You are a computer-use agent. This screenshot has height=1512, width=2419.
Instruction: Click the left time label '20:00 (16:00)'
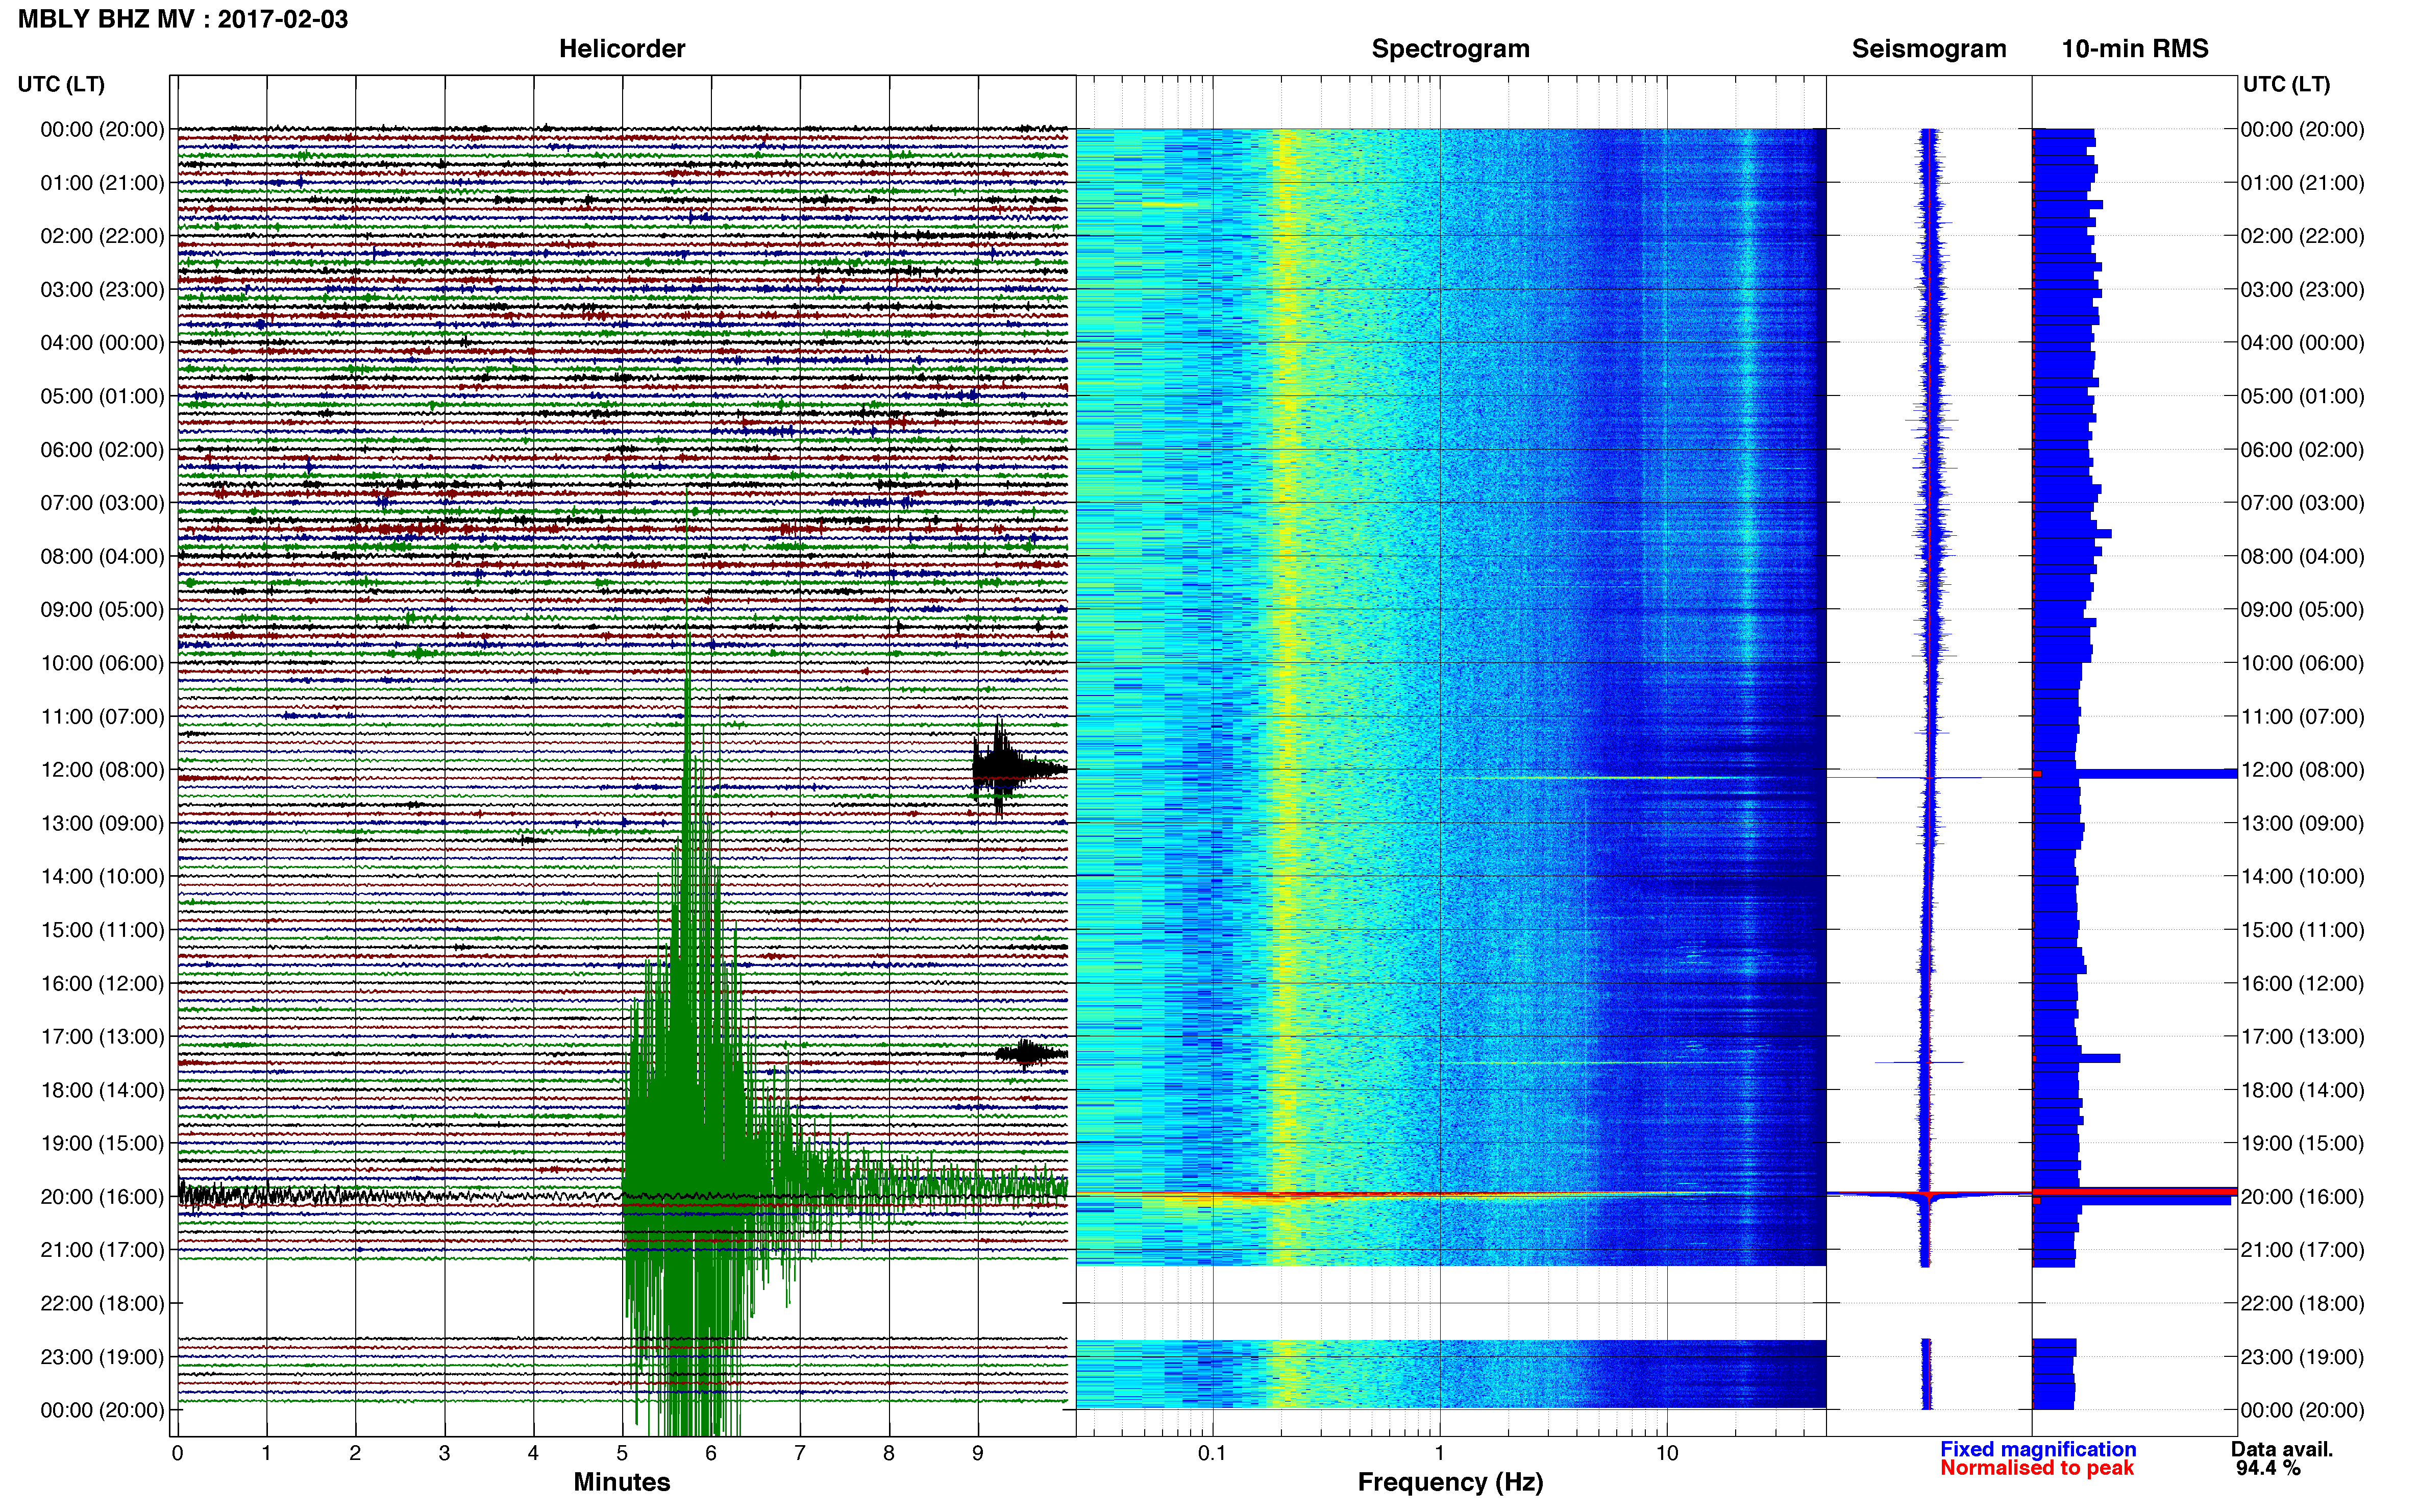coord(102,1197)
